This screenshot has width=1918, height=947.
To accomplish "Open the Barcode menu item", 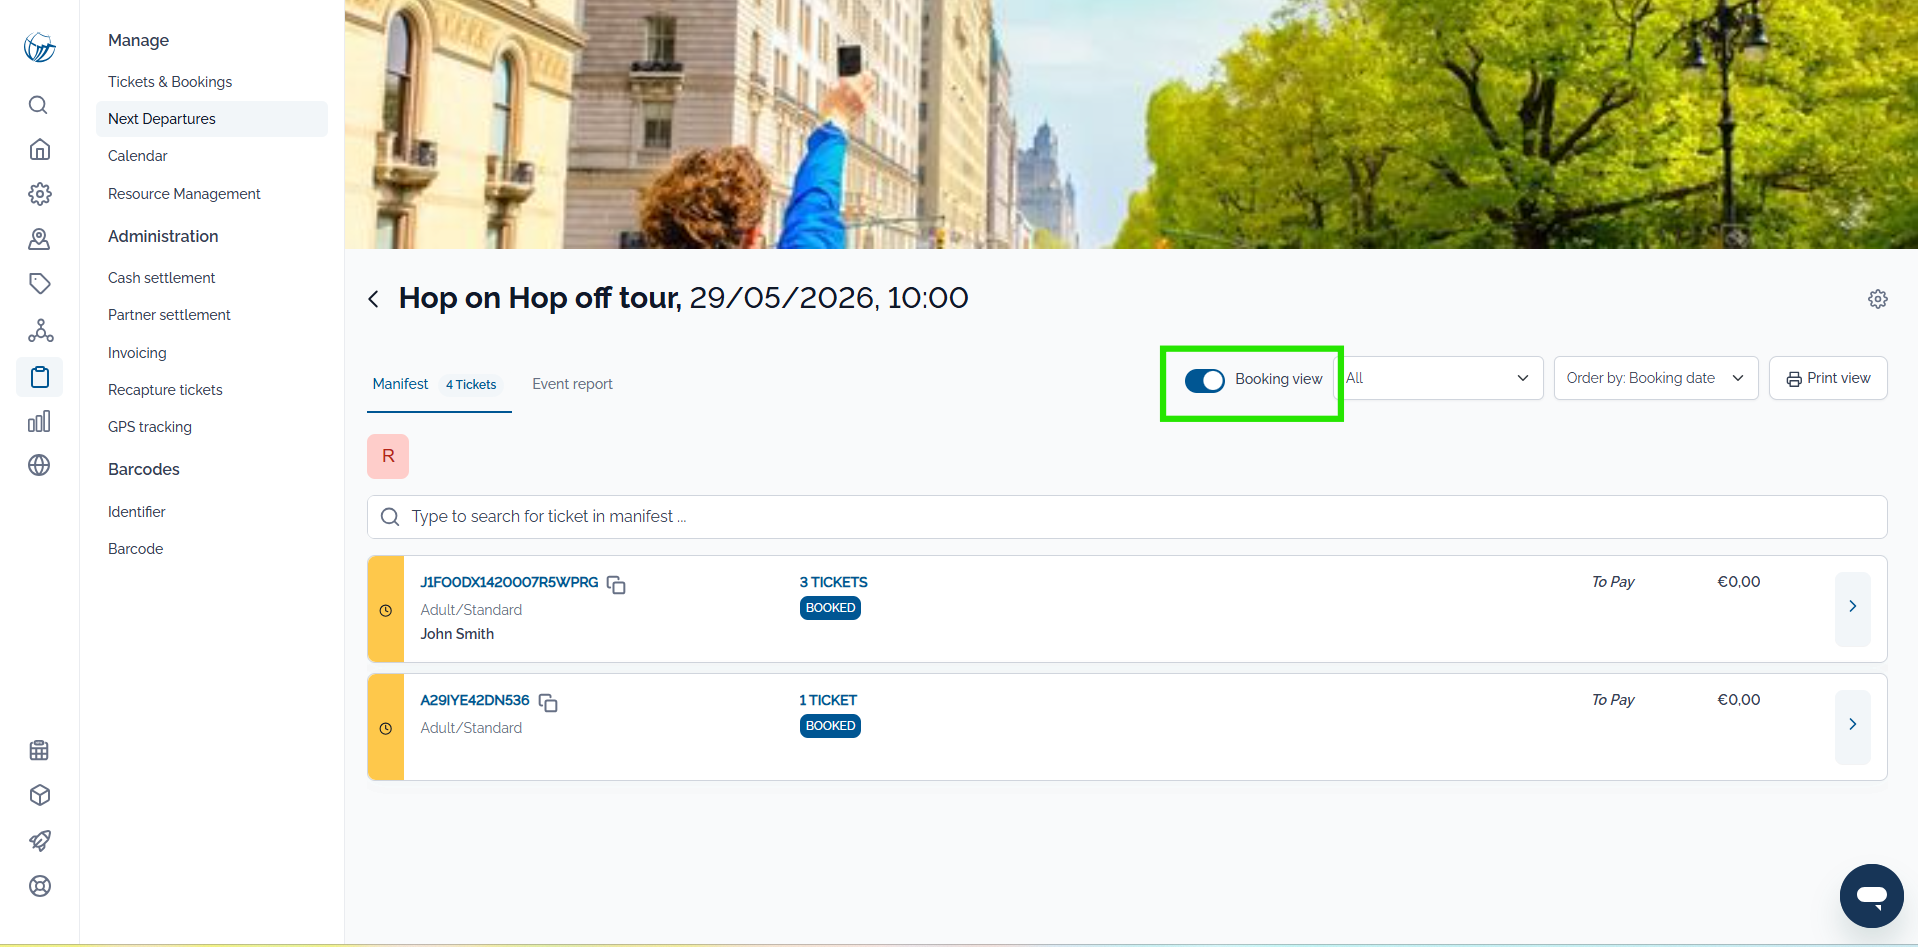I will 136,549.
